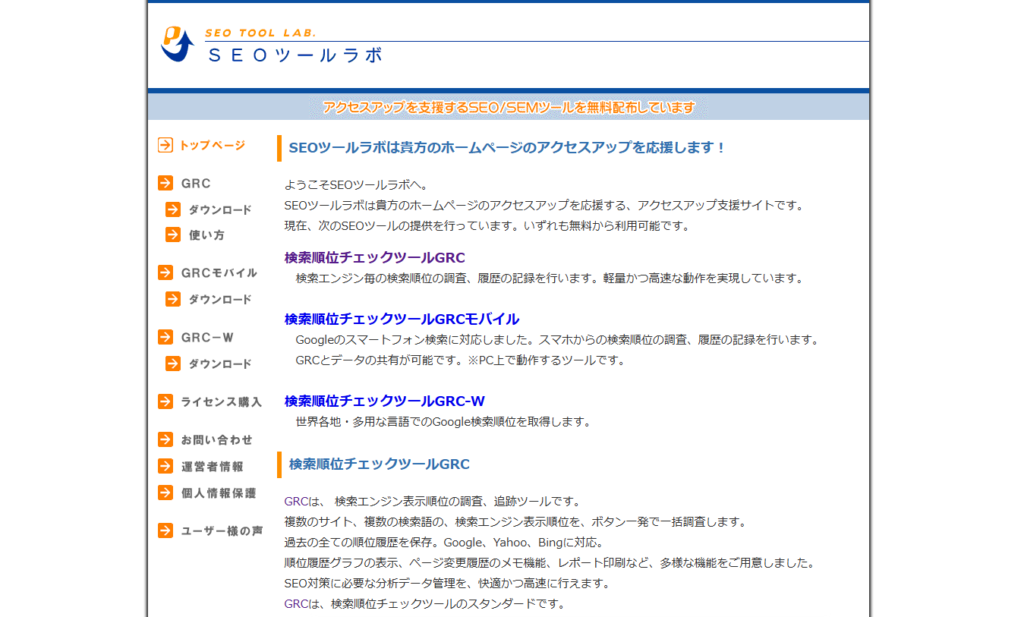Open the GRC sidebar menu item

(196, 183)
